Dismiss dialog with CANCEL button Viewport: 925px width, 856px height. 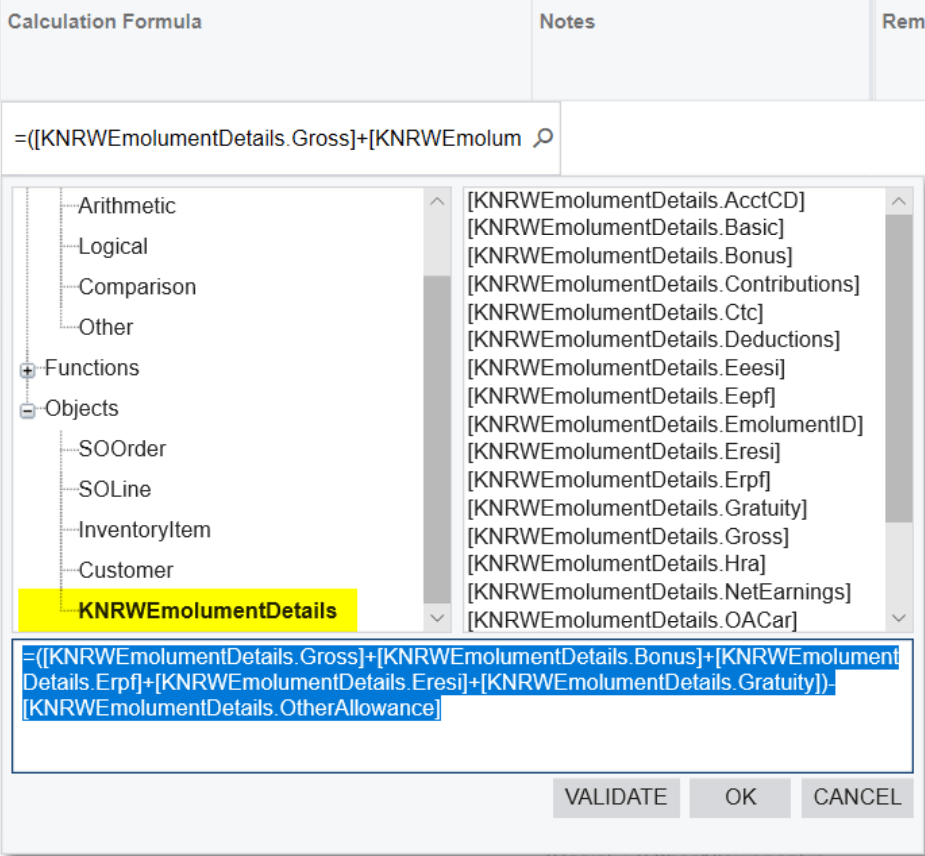coord(857,798)
